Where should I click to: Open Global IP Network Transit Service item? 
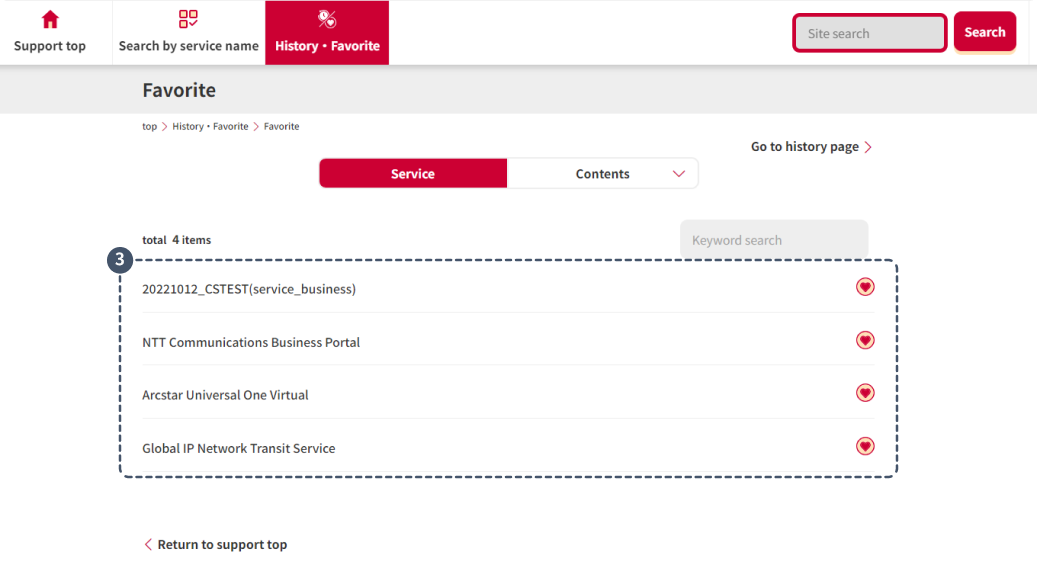coord(239,449)
